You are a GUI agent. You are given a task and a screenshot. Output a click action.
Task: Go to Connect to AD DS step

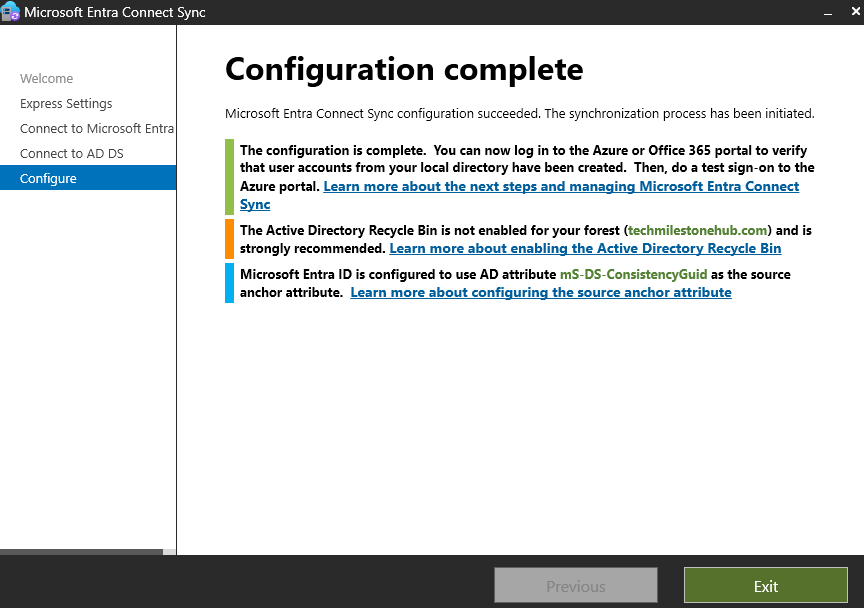pyautogui.click(x=72, y=154)
